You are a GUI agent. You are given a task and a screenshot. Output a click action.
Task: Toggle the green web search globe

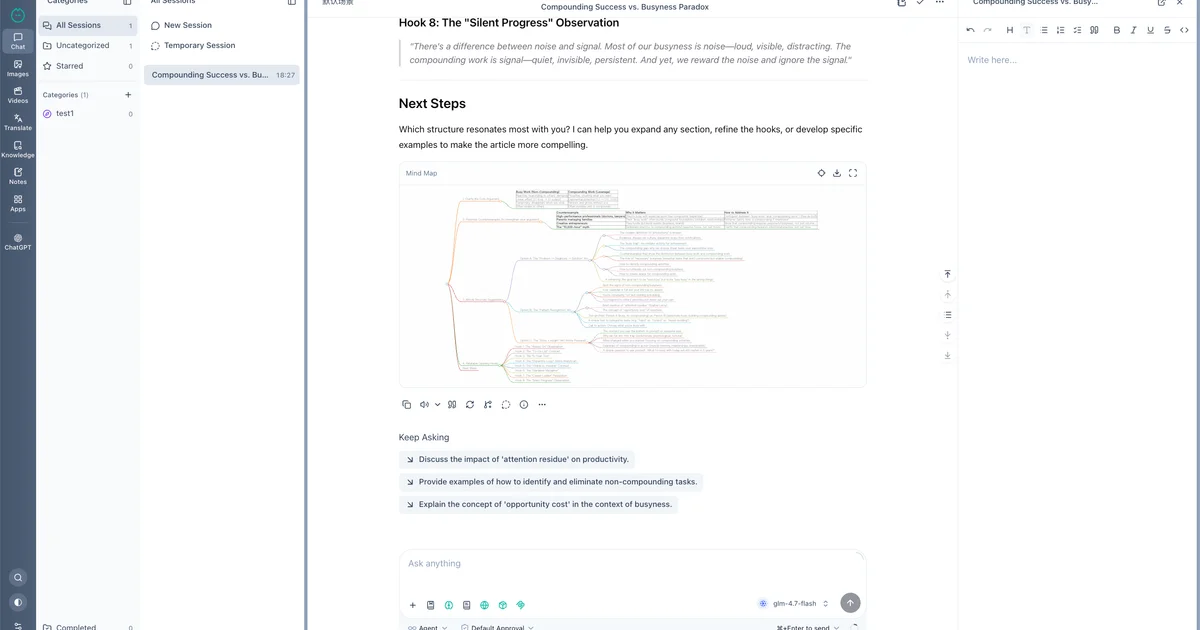tap(485, 605)
